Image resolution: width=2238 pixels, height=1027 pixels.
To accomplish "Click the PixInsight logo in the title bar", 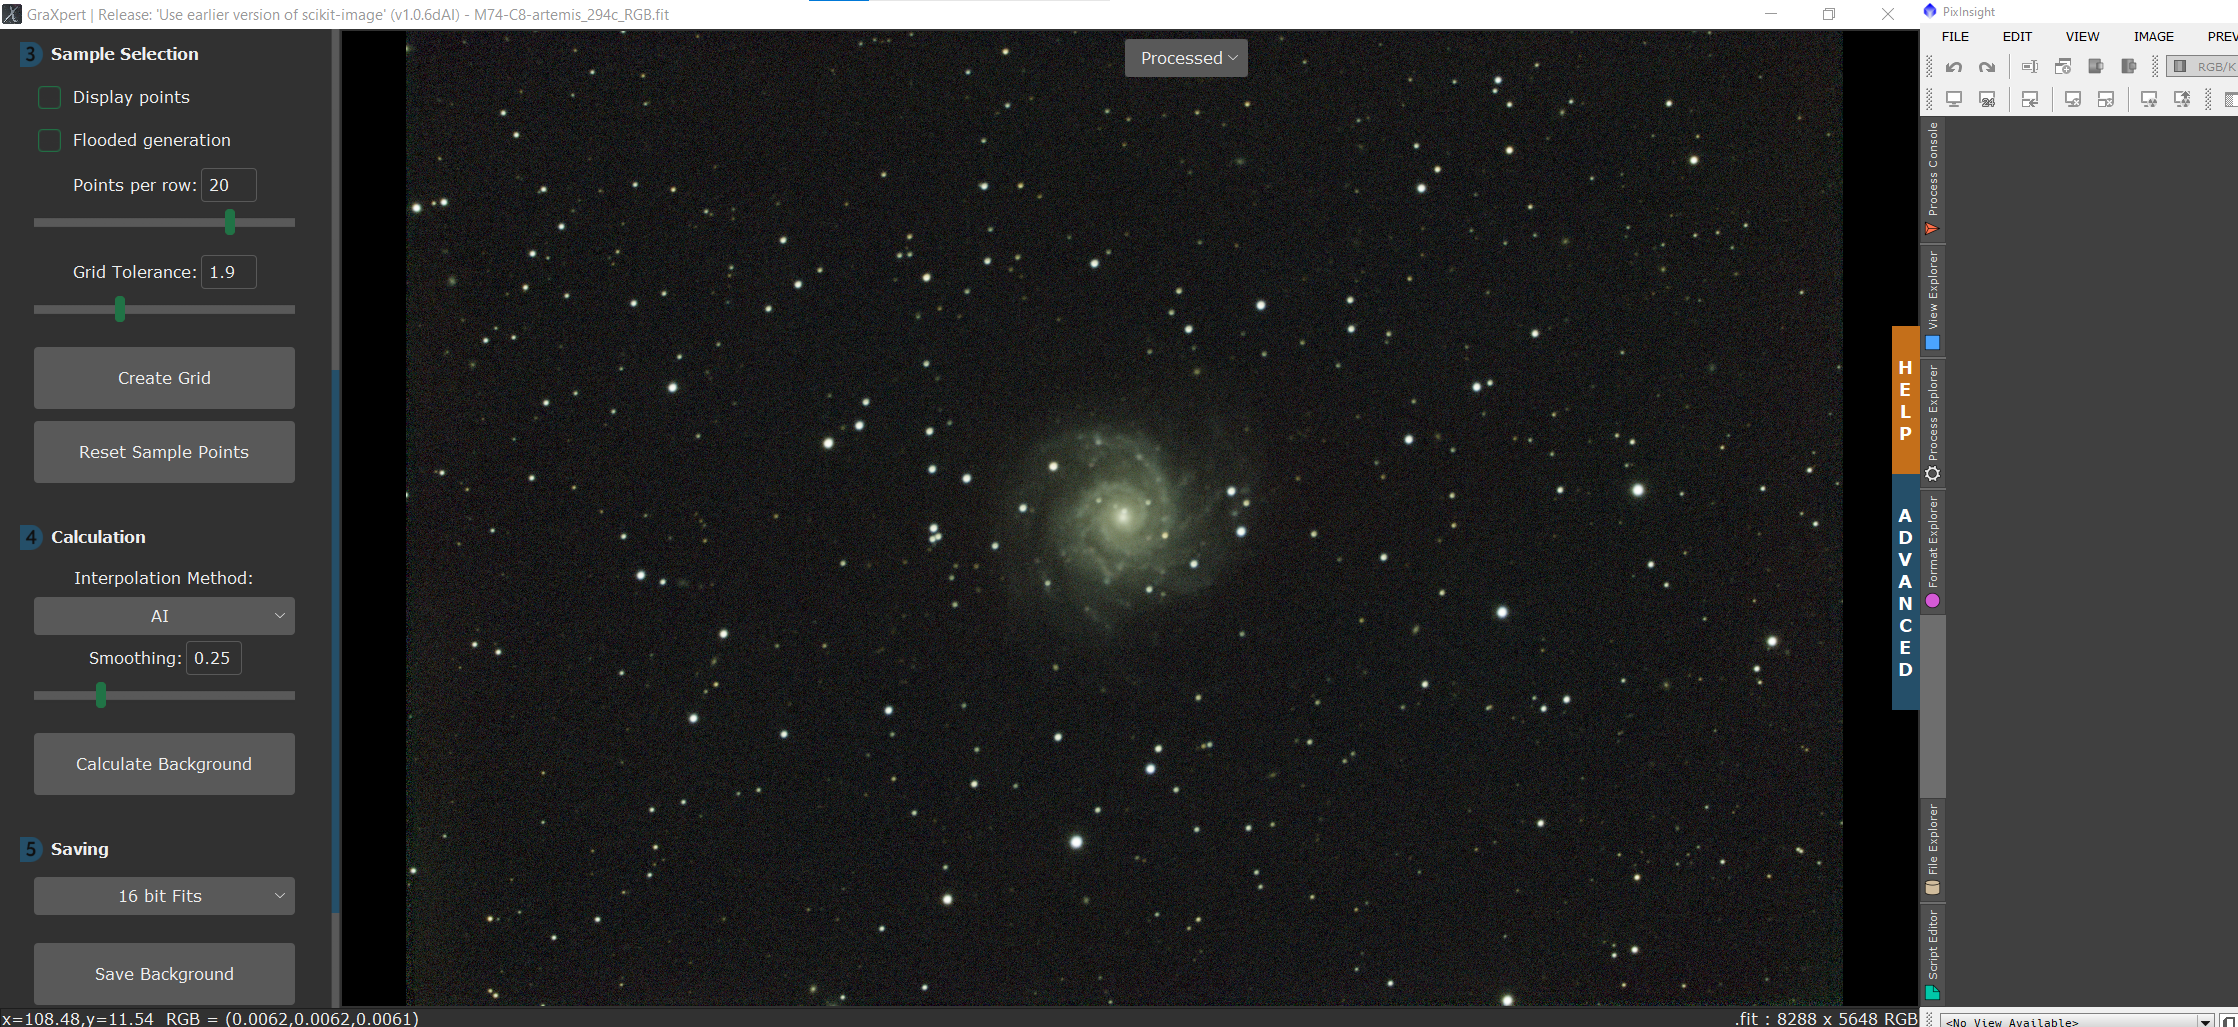I will (x=1930, y=11).
